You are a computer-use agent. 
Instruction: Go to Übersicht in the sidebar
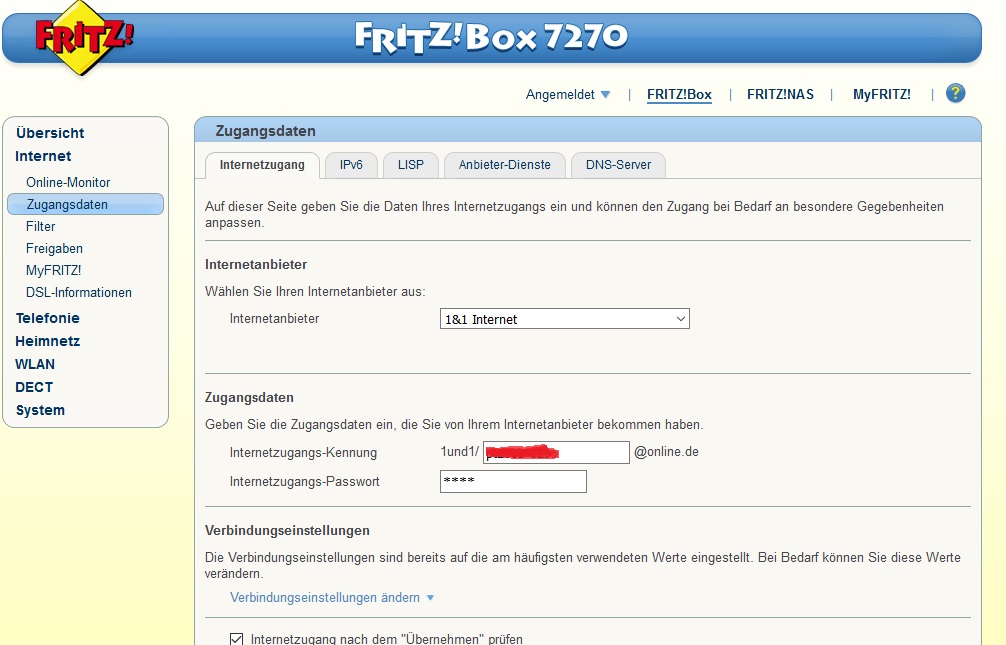click(50, 133)
